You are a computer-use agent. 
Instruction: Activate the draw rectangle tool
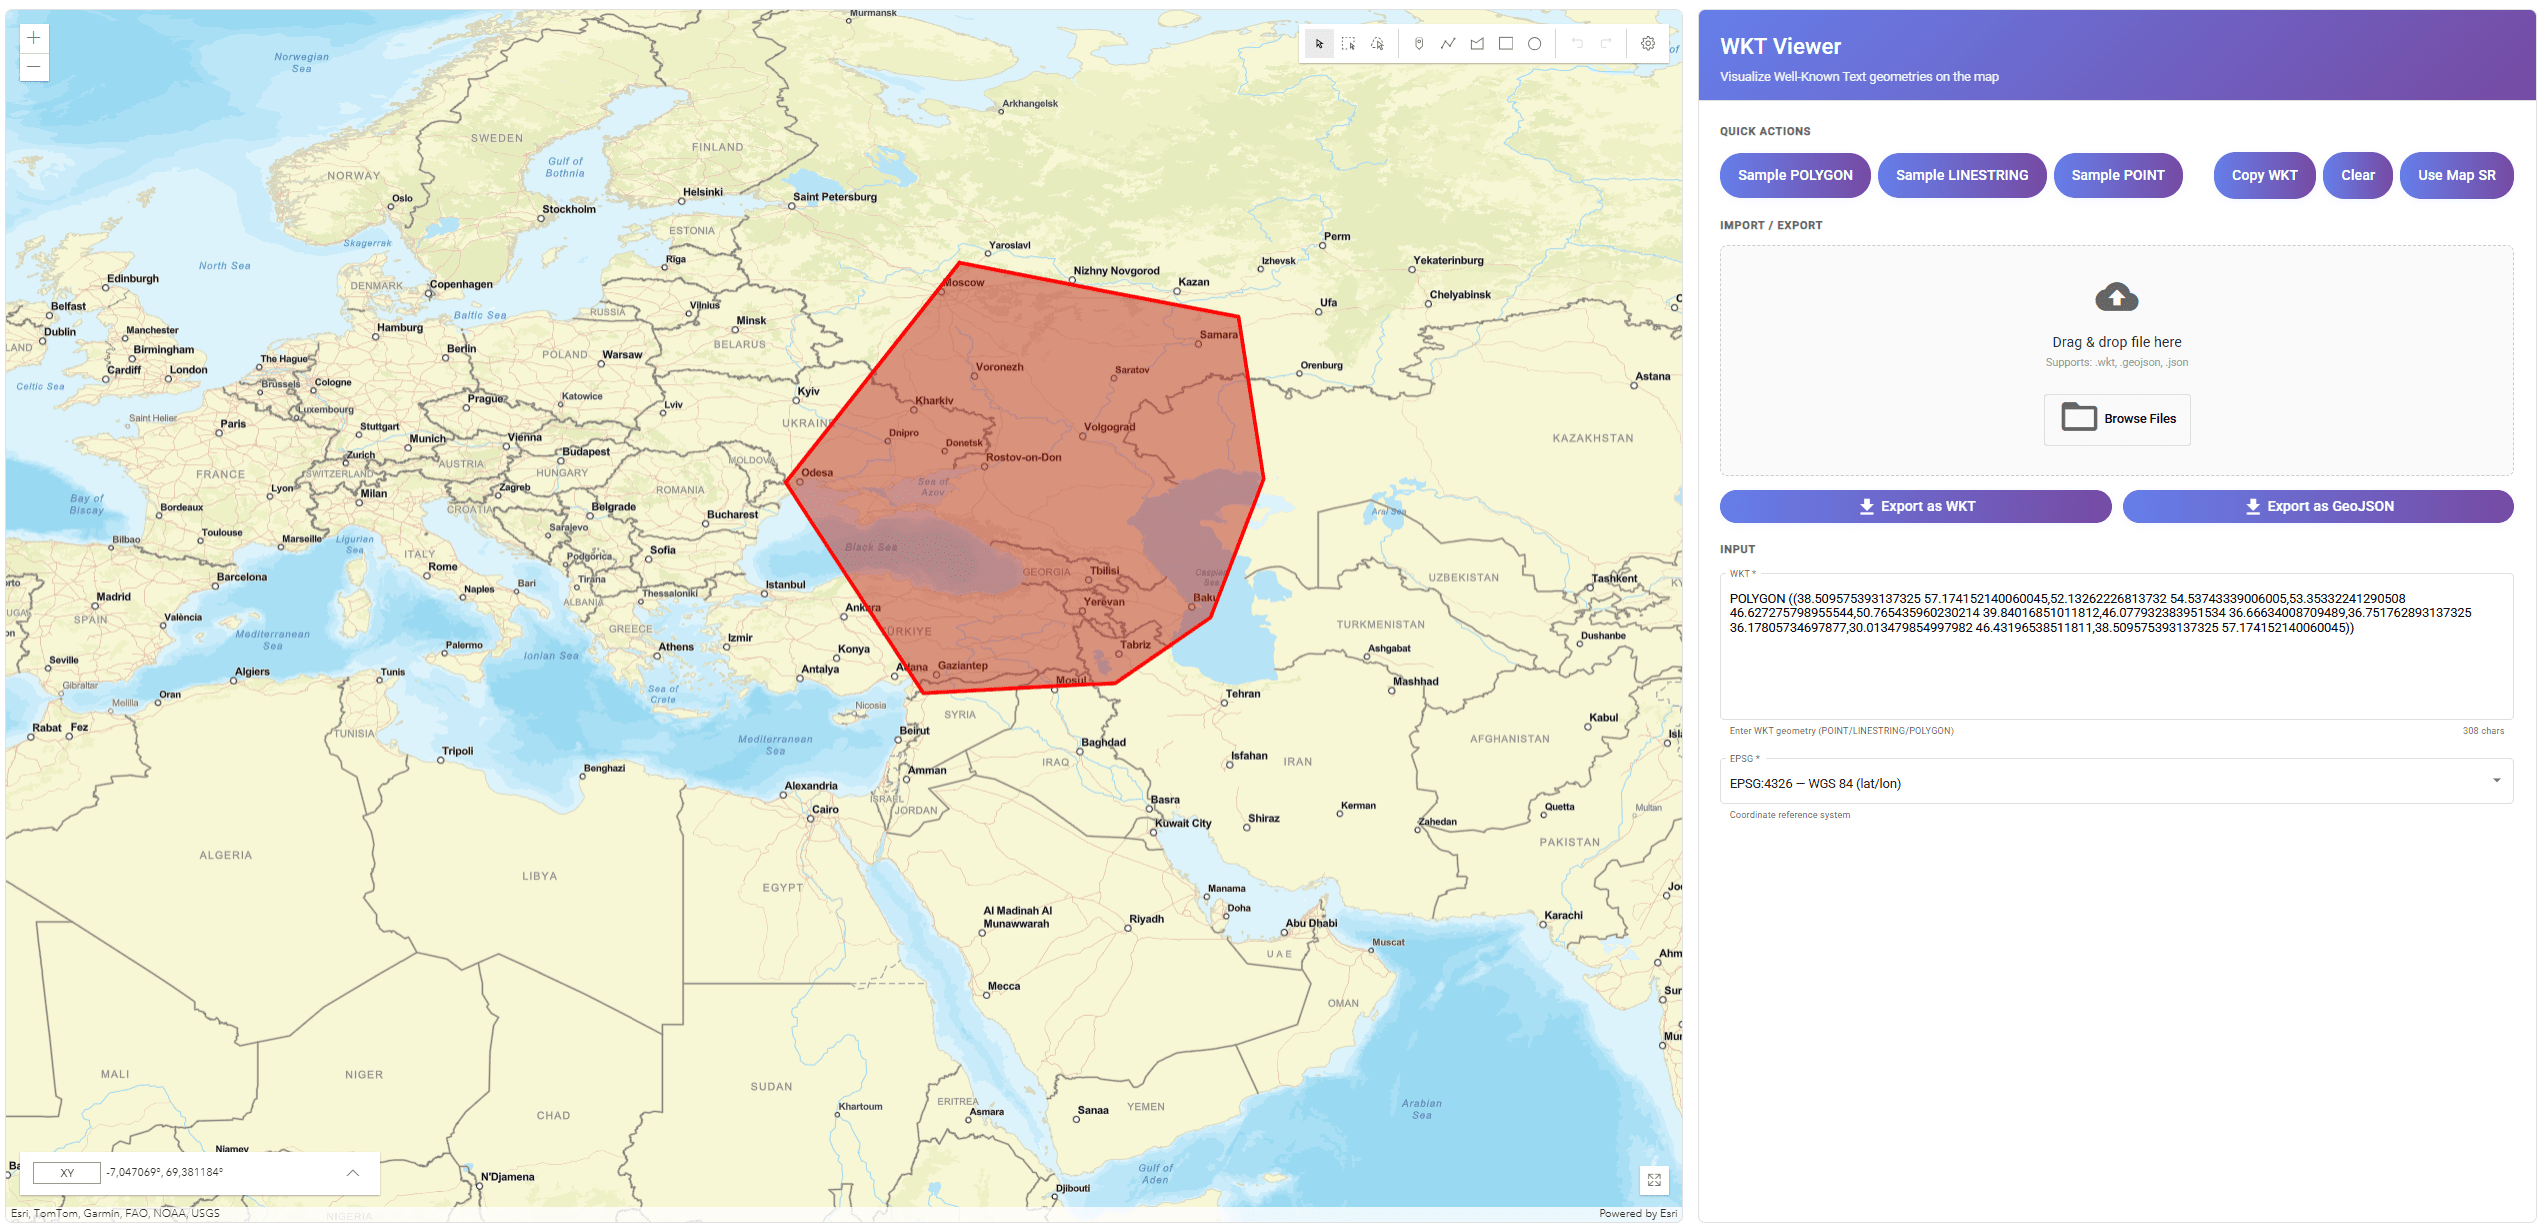tap(1505, 44)
